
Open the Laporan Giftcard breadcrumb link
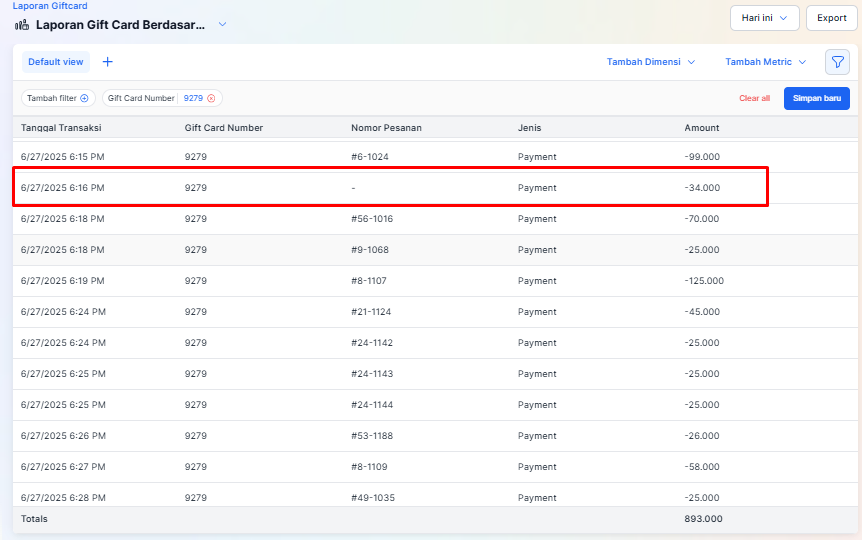click(x=50, y=5)
